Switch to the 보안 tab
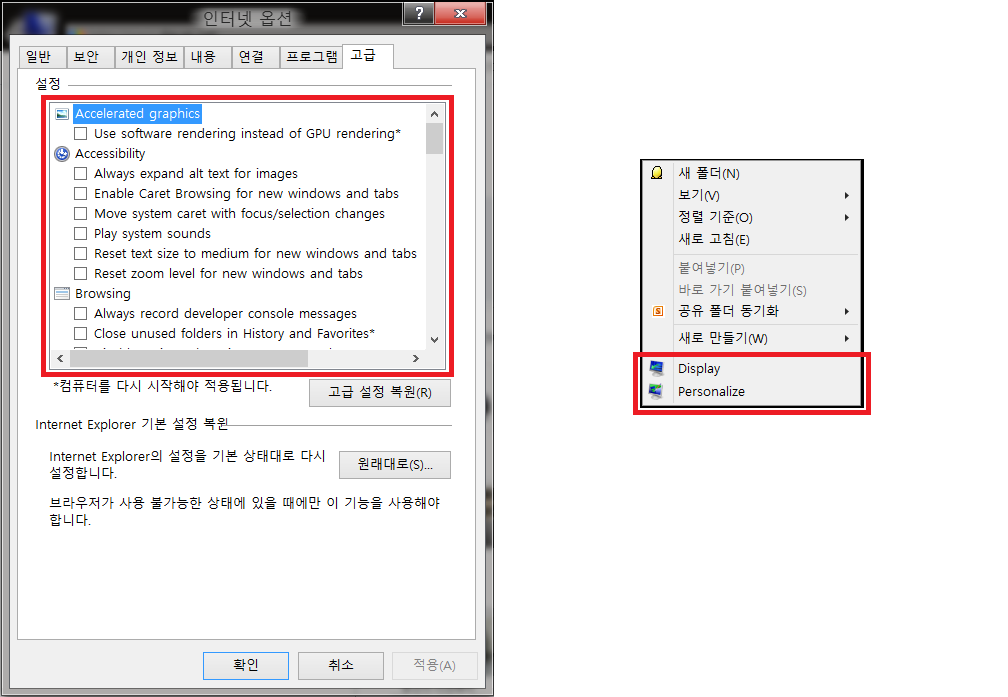Image resolution: width=1008 pixels, height=697 pixels. (91, 57)
